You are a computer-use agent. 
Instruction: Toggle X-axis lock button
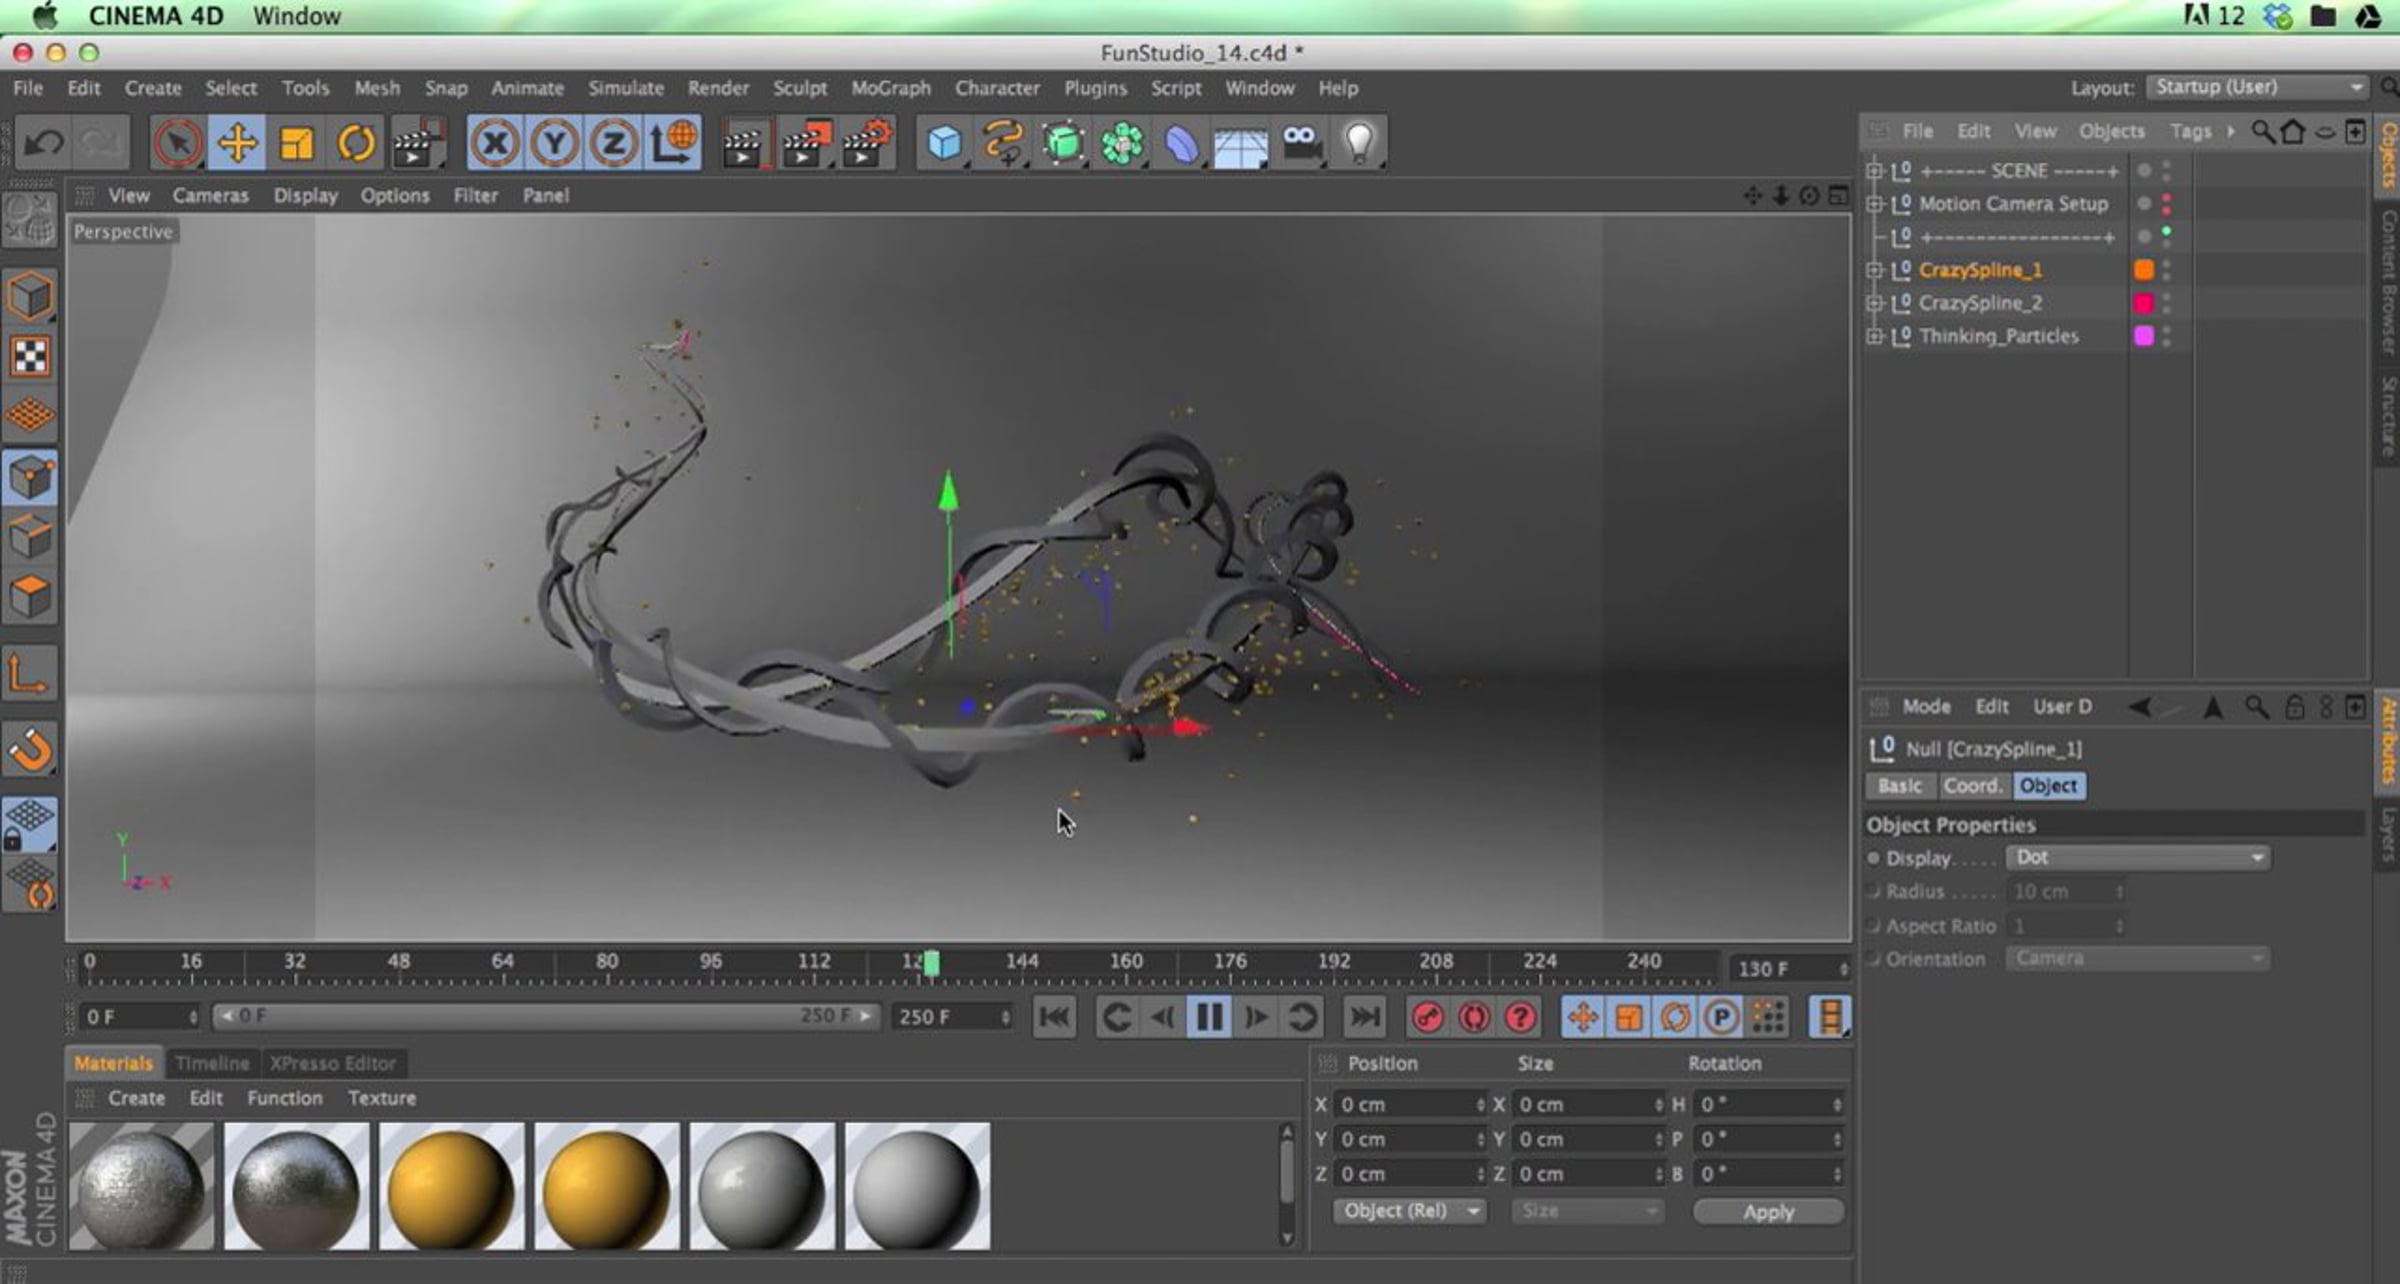pyautogui.click(x=494, y=143)
